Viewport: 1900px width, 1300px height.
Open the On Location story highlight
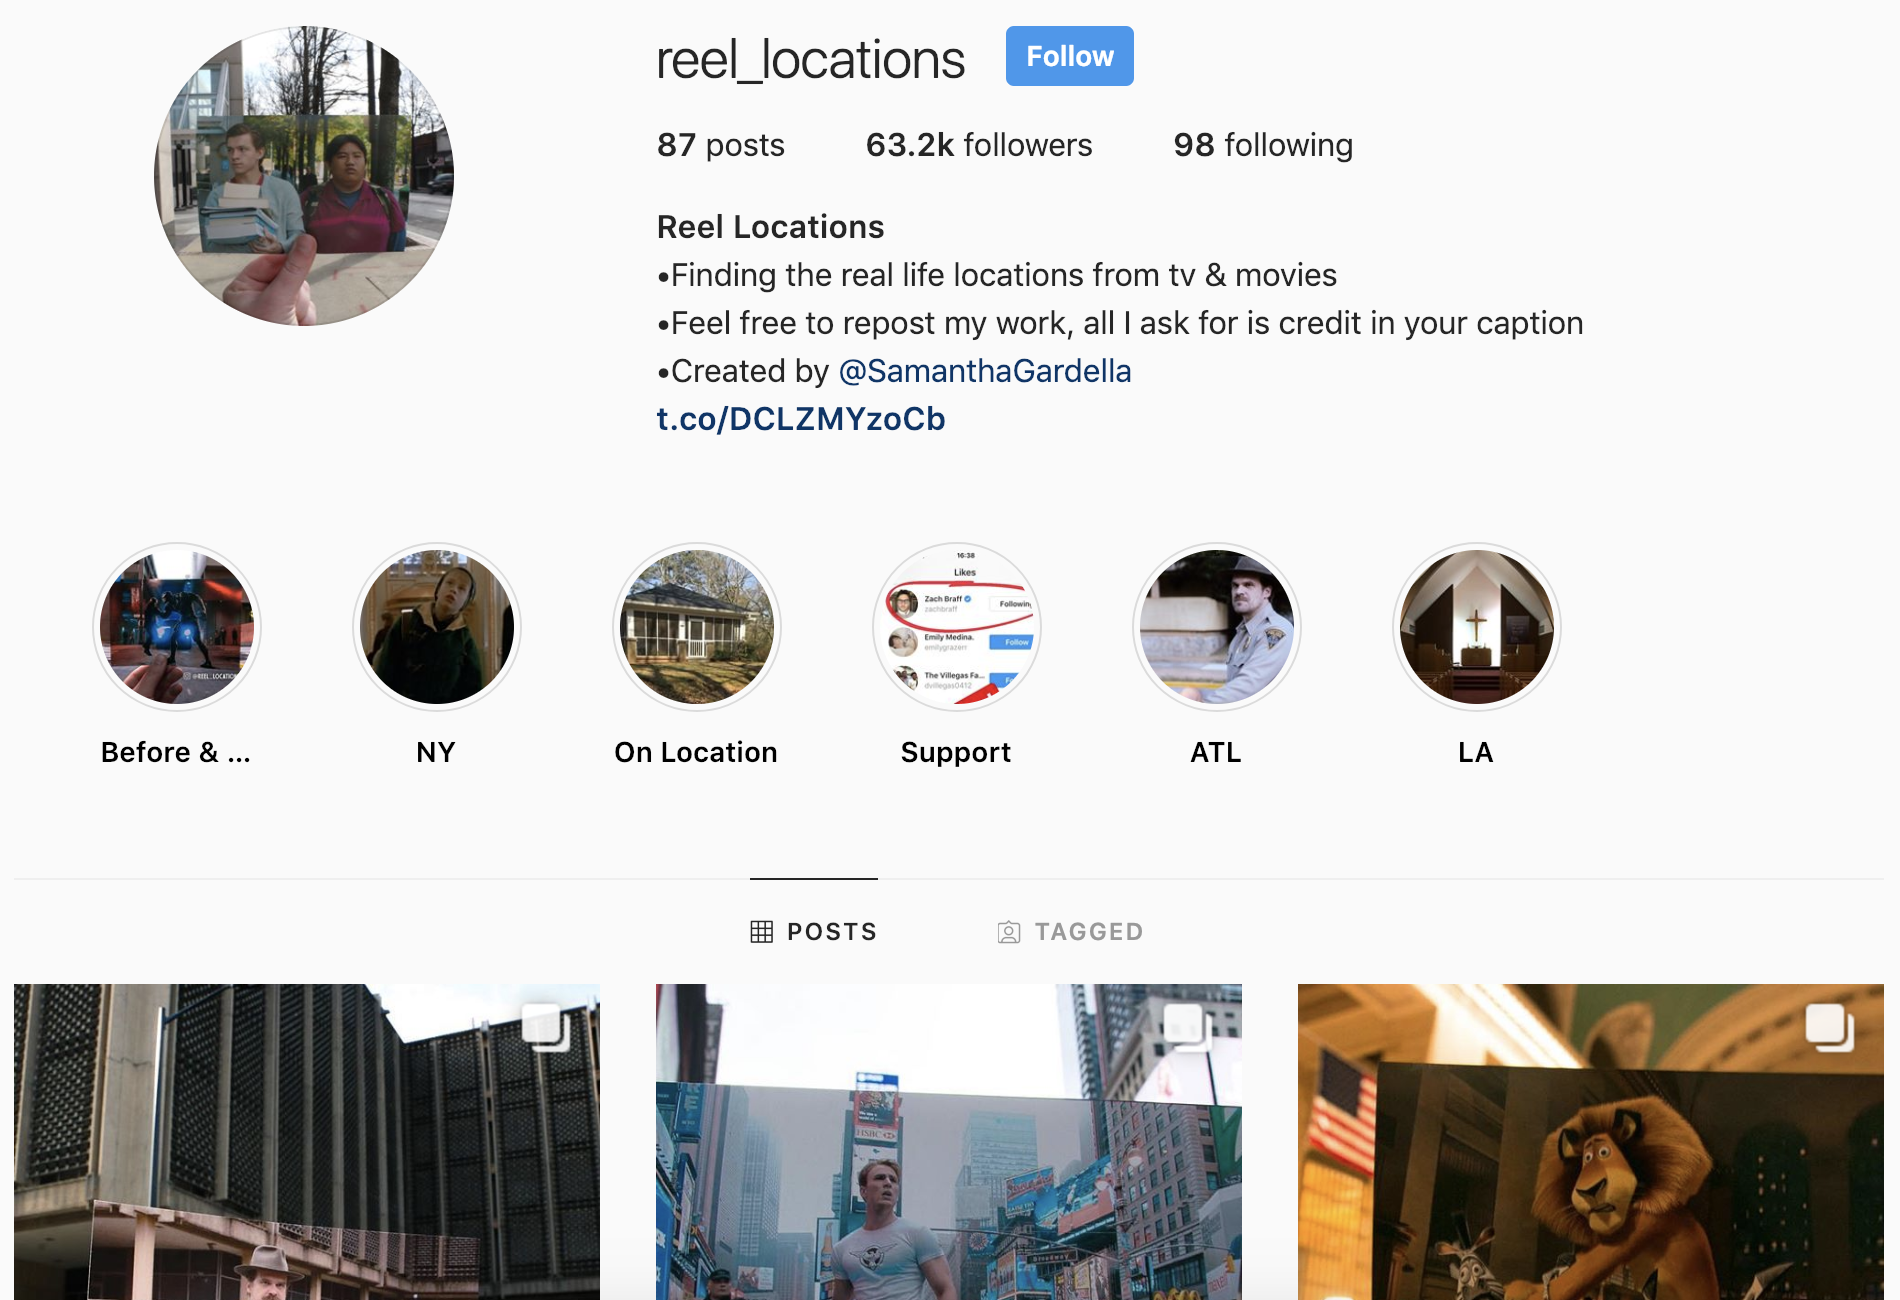[697, 627]
